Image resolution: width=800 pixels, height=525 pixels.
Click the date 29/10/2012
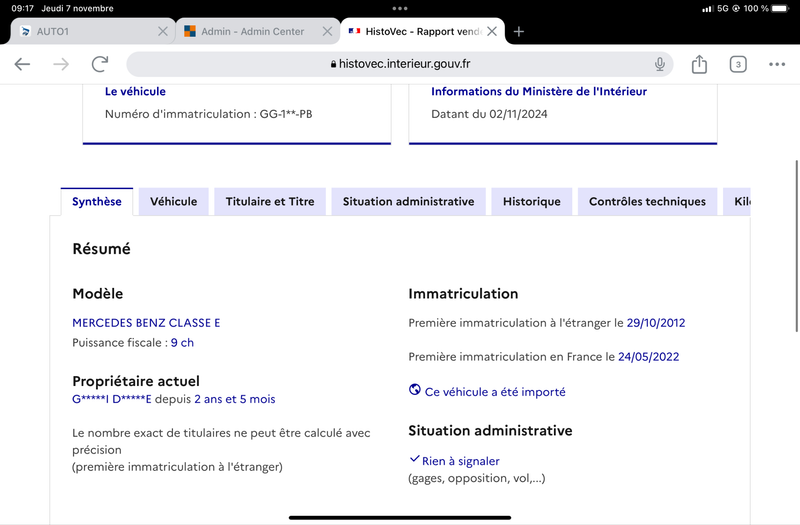pos(656,323)
